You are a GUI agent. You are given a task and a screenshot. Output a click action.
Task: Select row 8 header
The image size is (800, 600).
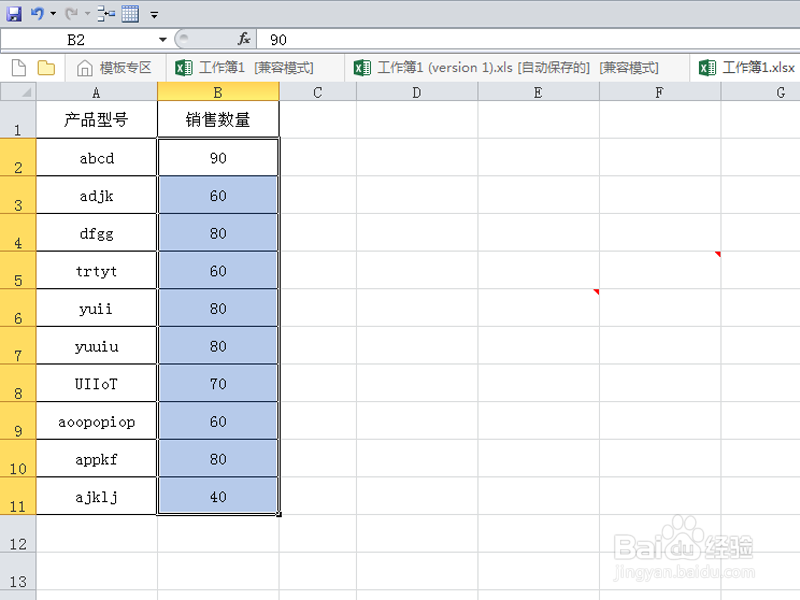point(18,383)
